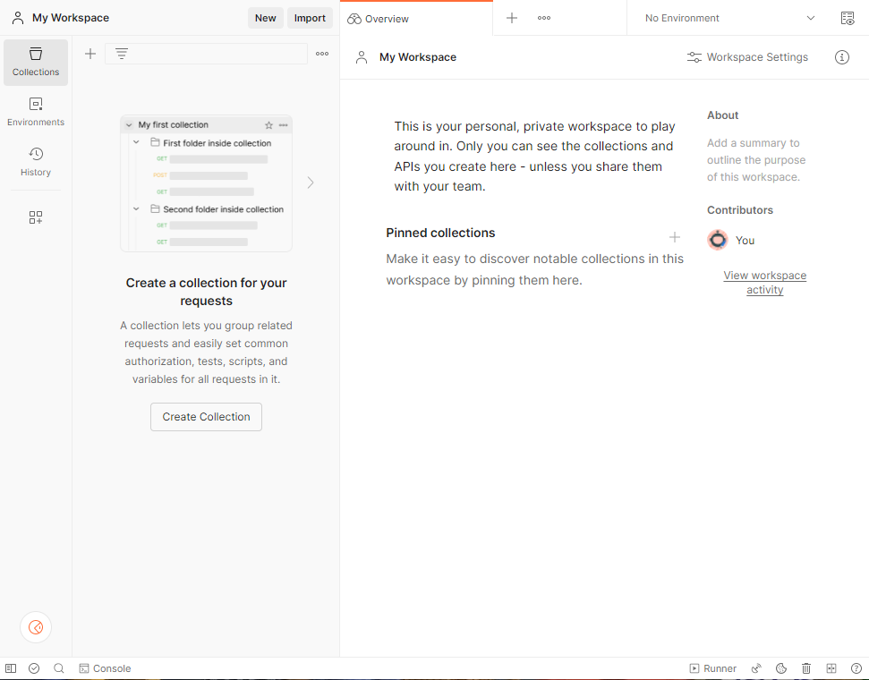Open the Collections sidebar tab
The image size is (869, 680).
click(35, 62)
